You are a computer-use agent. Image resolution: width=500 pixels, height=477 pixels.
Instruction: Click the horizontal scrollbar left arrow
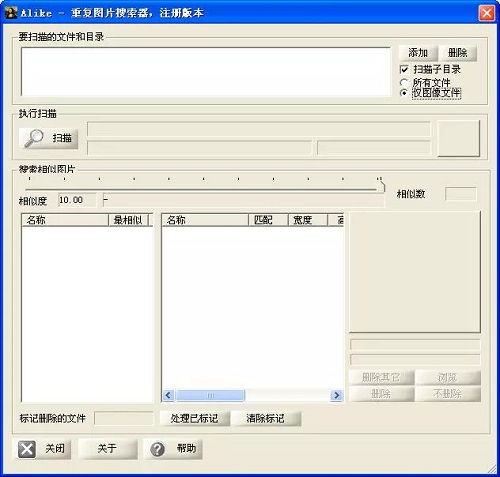168,395
